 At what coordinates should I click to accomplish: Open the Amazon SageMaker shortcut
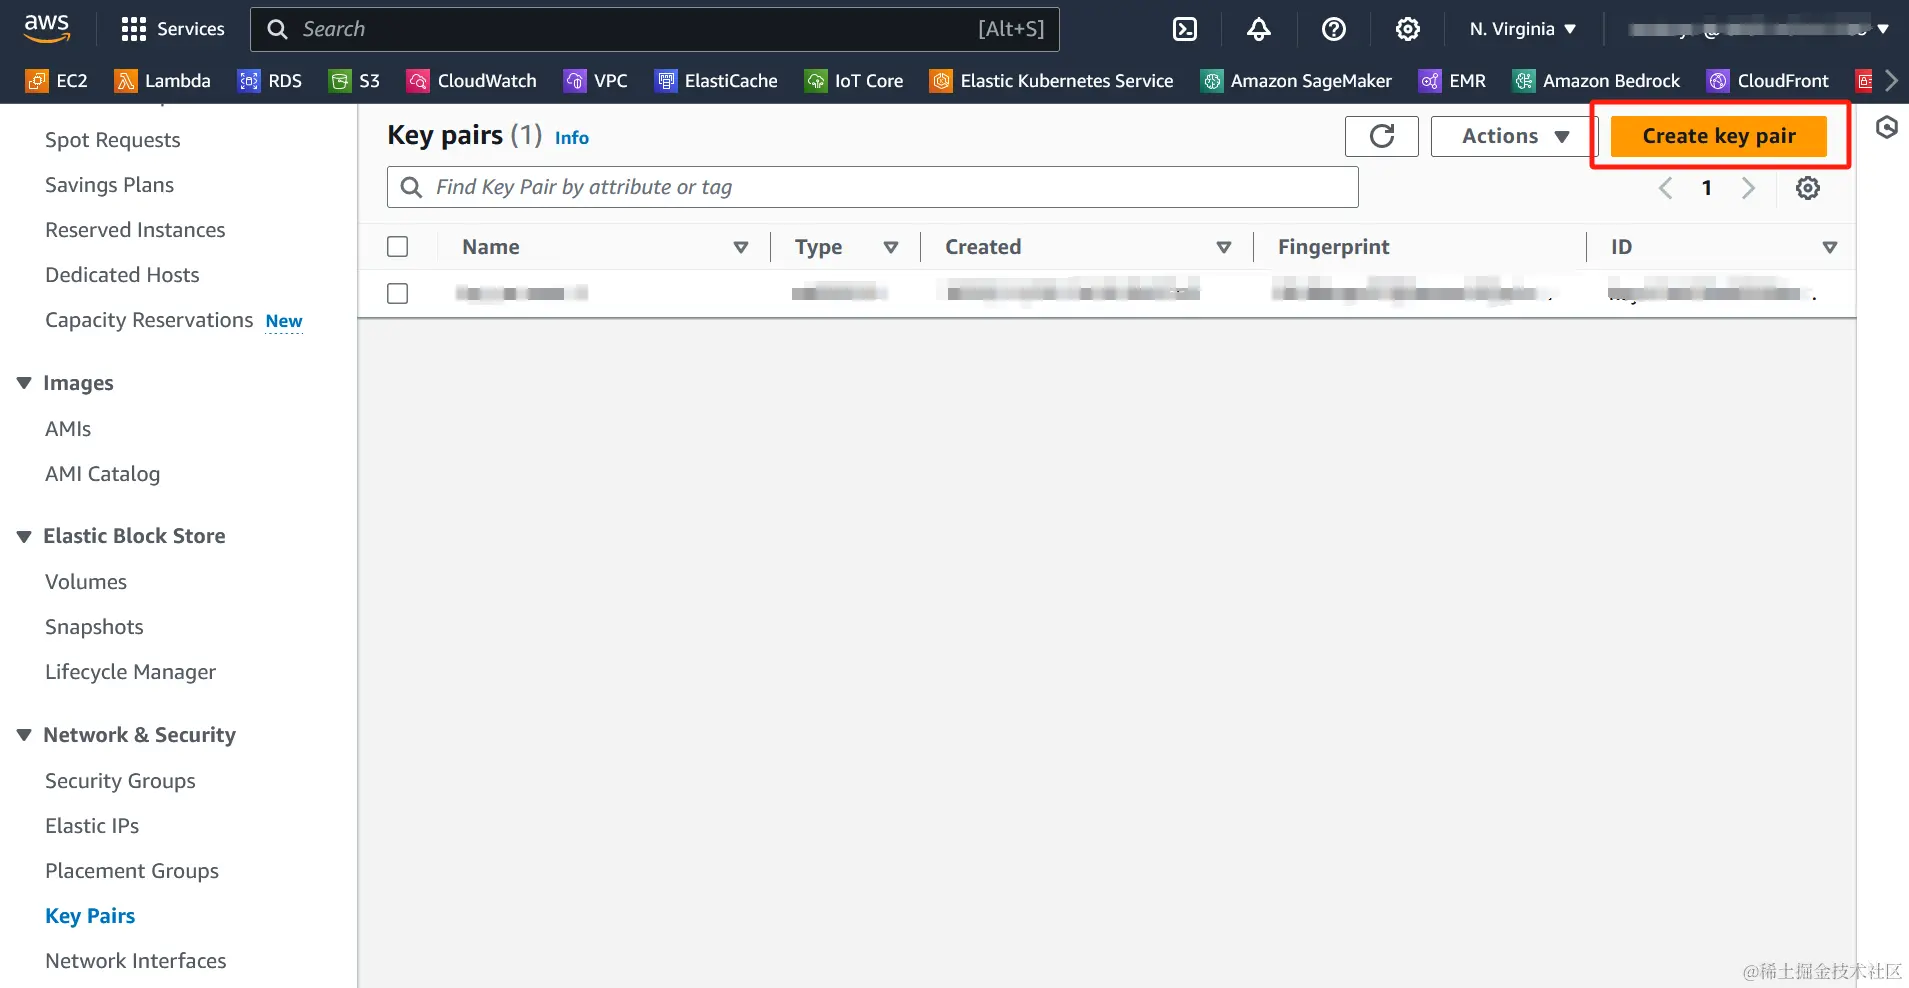(x=1296, y=81)
